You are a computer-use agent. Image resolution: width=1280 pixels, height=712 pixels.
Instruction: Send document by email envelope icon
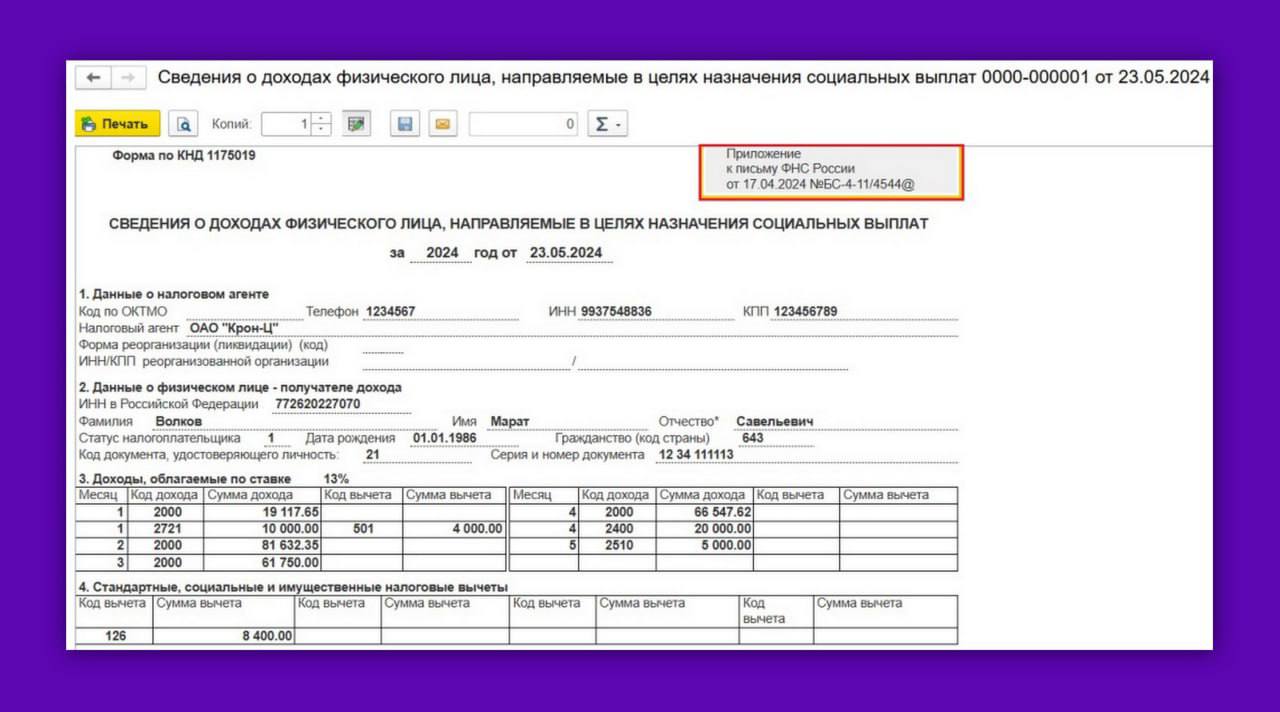pyautogui.click(x=442, y=124)
